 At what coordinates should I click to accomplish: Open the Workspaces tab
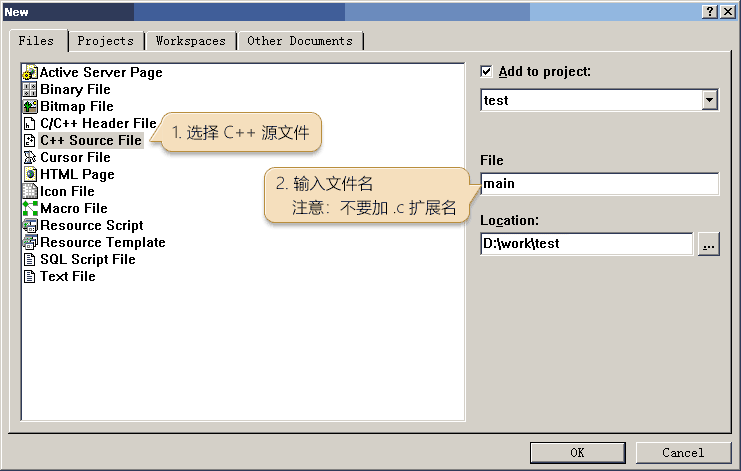point(191,41)
